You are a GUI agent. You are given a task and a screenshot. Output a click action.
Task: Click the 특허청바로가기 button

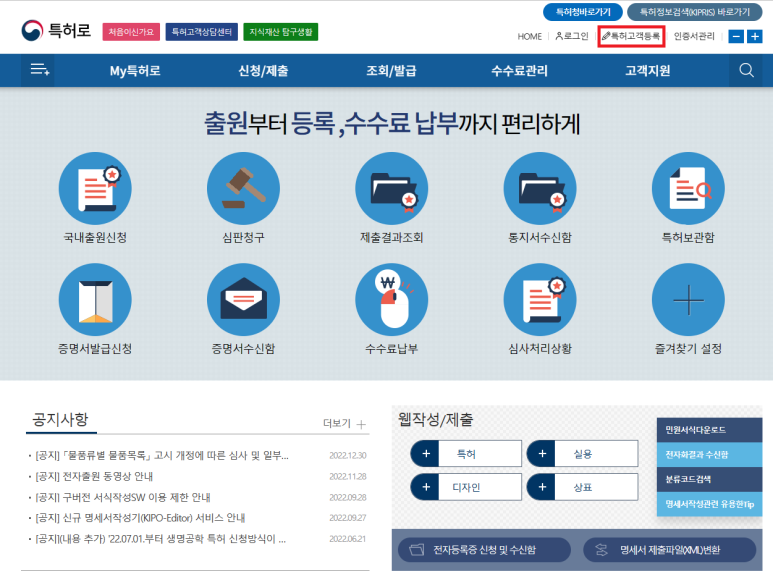tap(583, 12)
